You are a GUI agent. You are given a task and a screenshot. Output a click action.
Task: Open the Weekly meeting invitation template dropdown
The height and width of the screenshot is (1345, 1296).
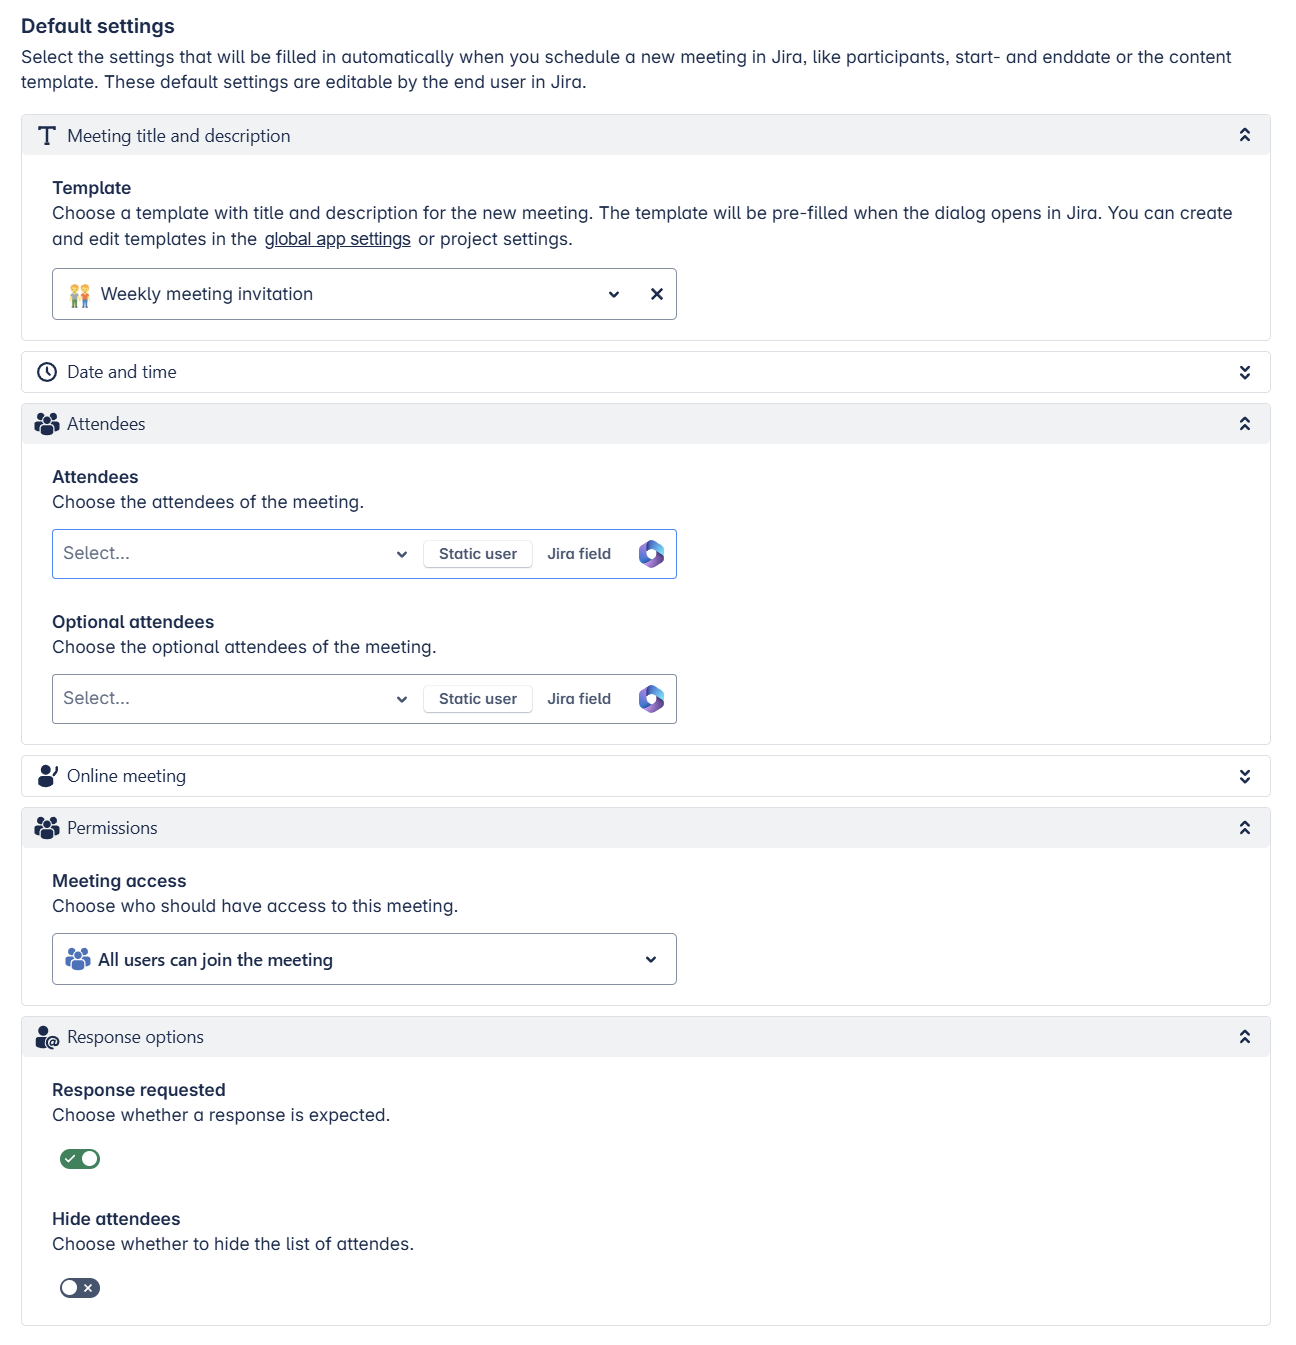614,294
